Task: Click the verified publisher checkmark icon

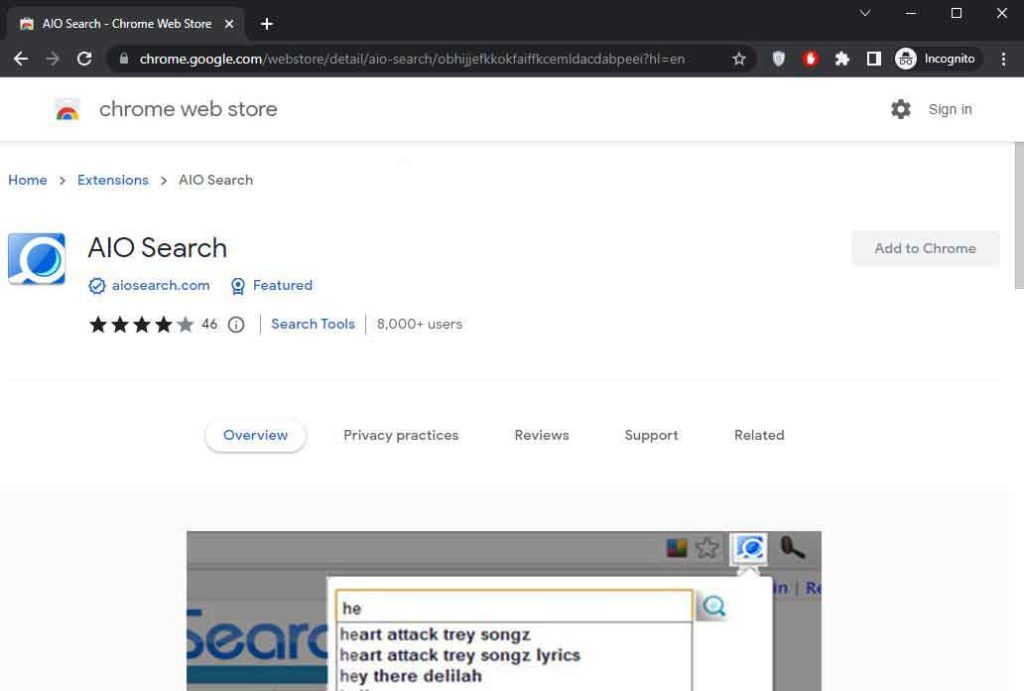Action: [96, 285]
